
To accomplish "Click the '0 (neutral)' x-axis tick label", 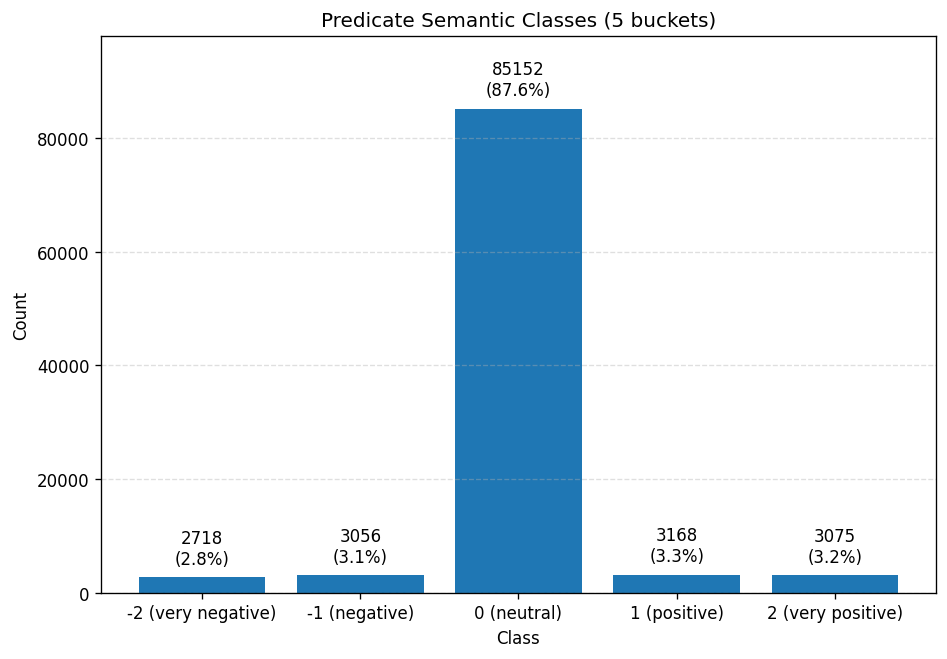I will [x=518, y=613].
